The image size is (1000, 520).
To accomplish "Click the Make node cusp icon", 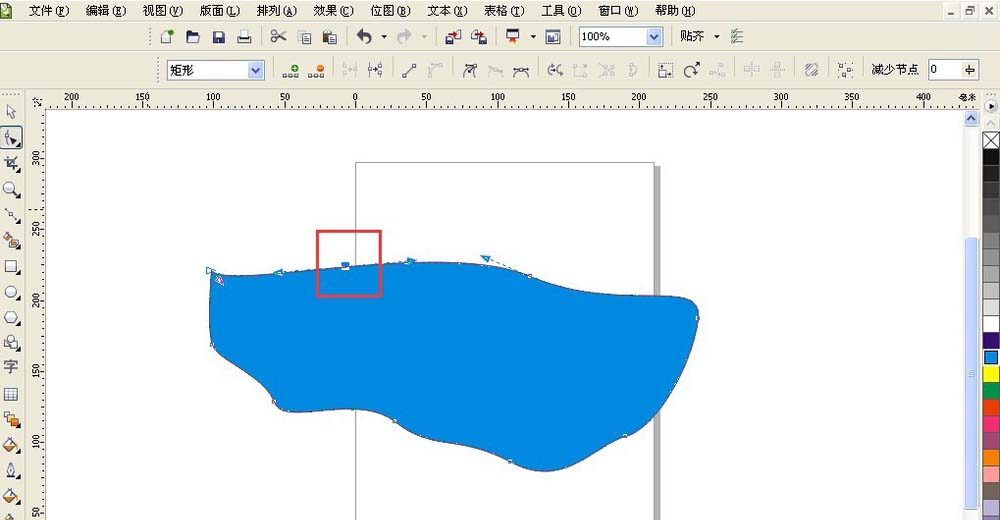I will click(469, 70).
